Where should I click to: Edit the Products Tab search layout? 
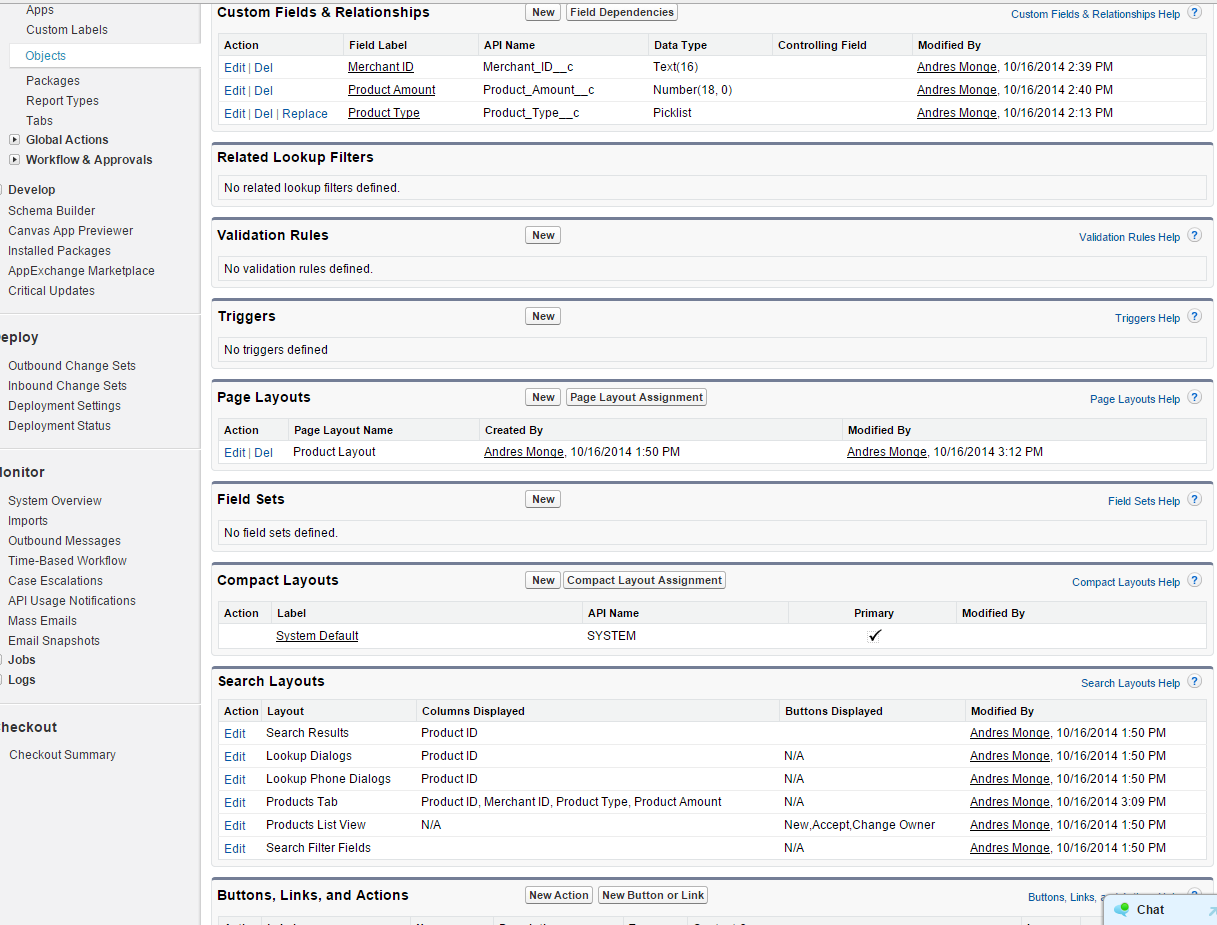(x=235, y=802)
